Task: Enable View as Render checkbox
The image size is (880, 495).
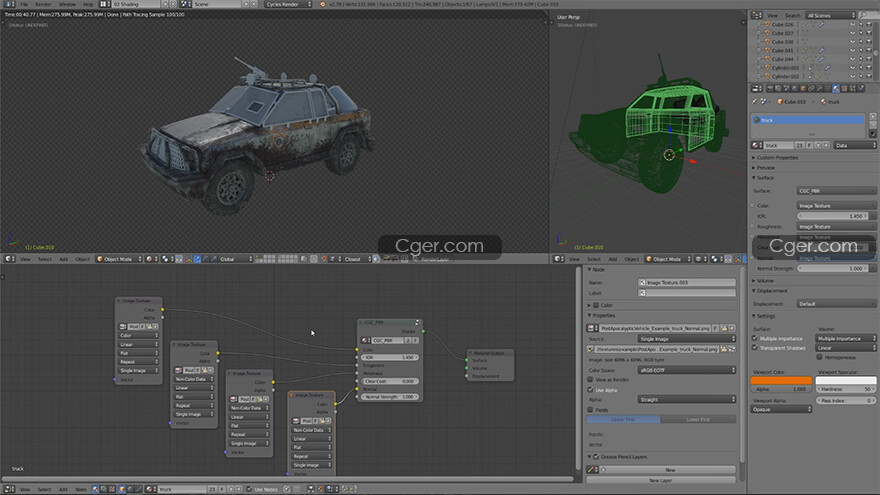Action: [x=590, y=379]
